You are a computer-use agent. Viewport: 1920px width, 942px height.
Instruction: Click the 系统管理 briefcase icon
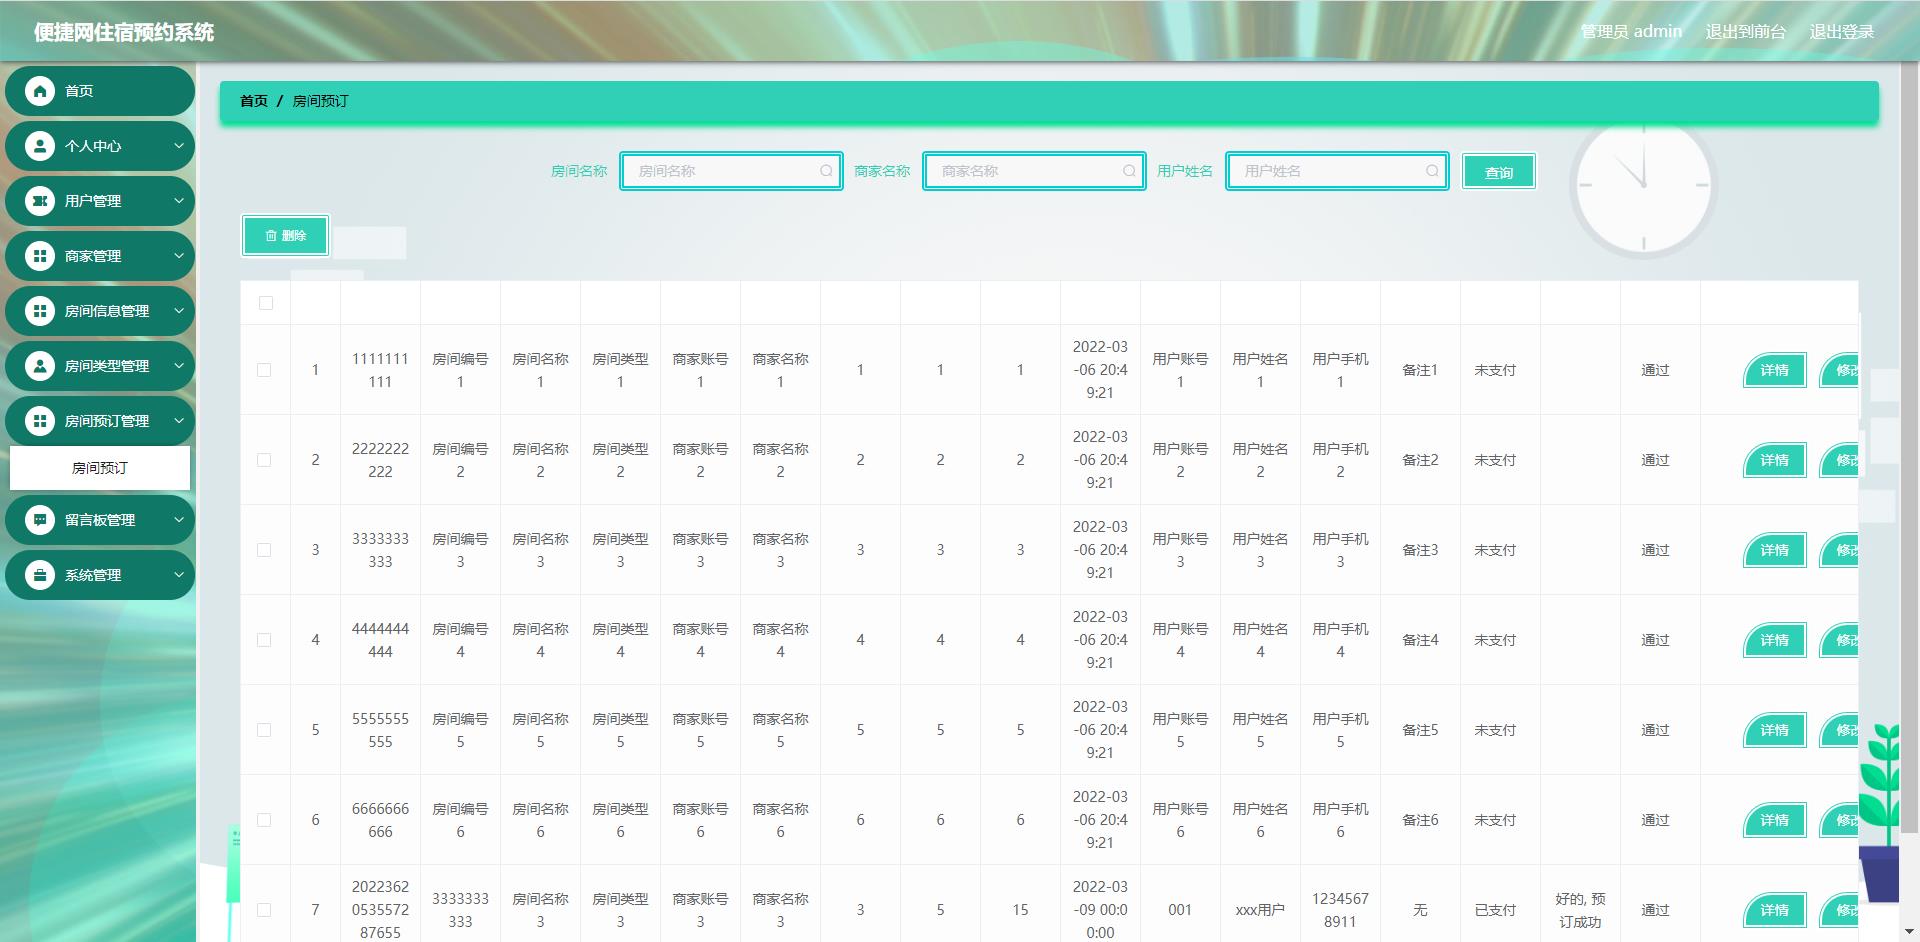(40, 576)
